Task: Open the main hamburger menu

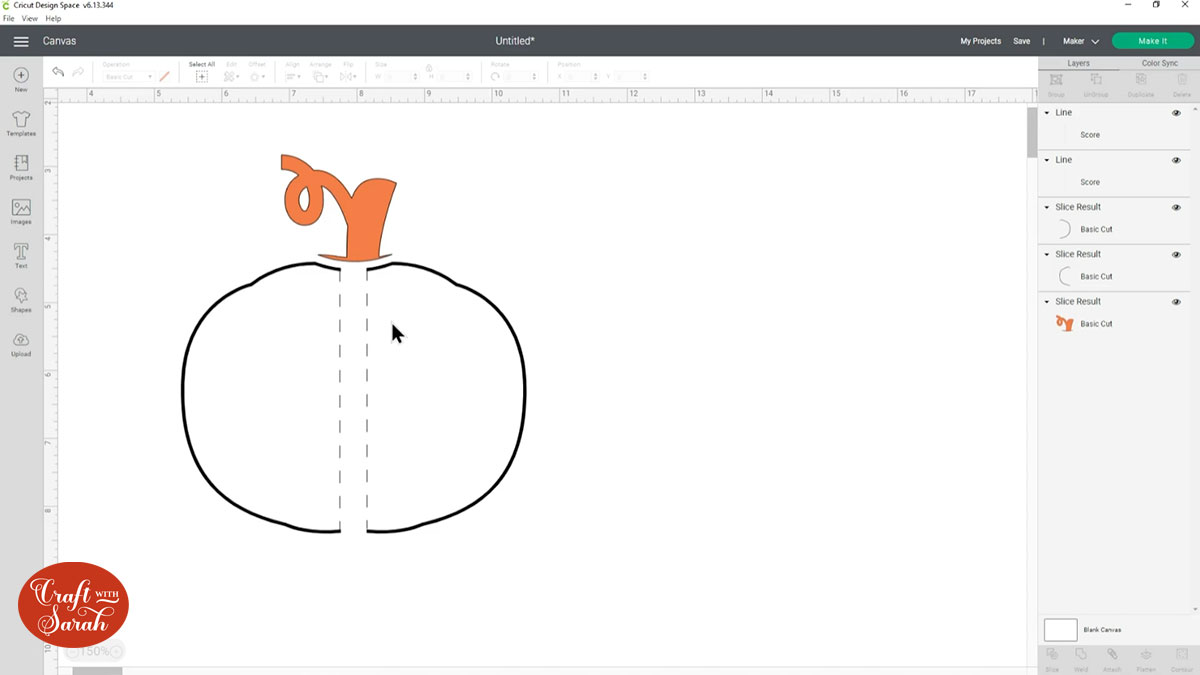Action: point(21,41)
